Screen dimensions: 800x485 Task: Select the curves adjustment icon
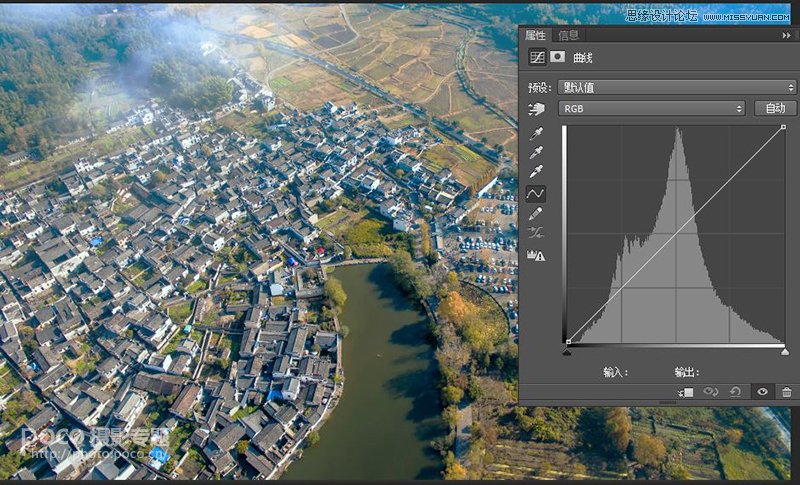pyautogui.click(x=537, y=57)
